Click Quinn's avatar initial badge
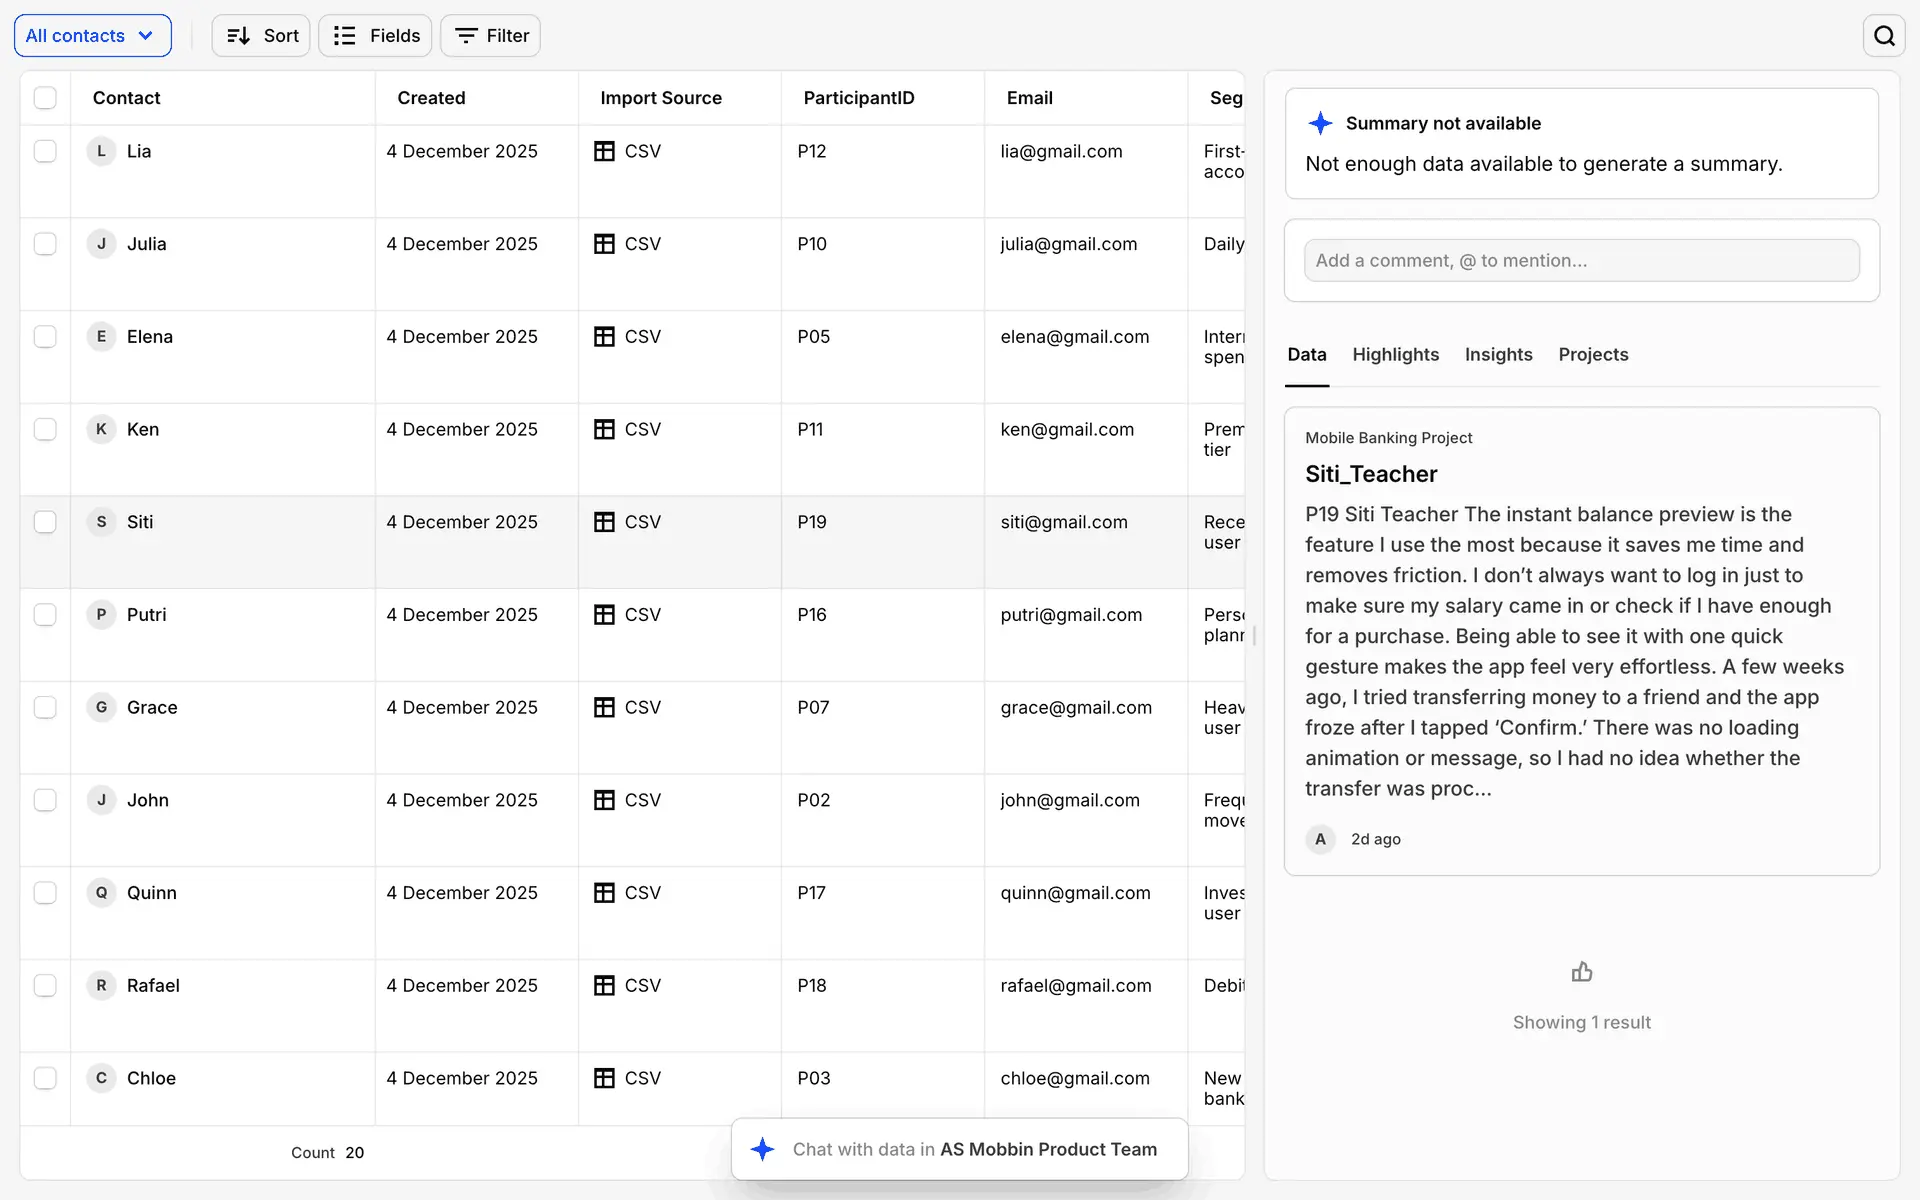 [x=101, y=893]
